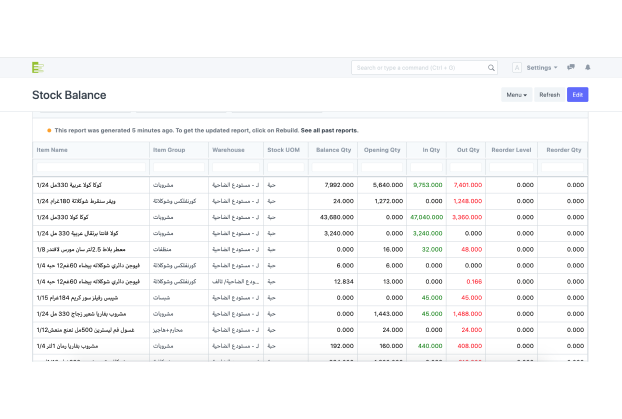
Task: Click the search magnifier icon
Action: pos(491,68)
